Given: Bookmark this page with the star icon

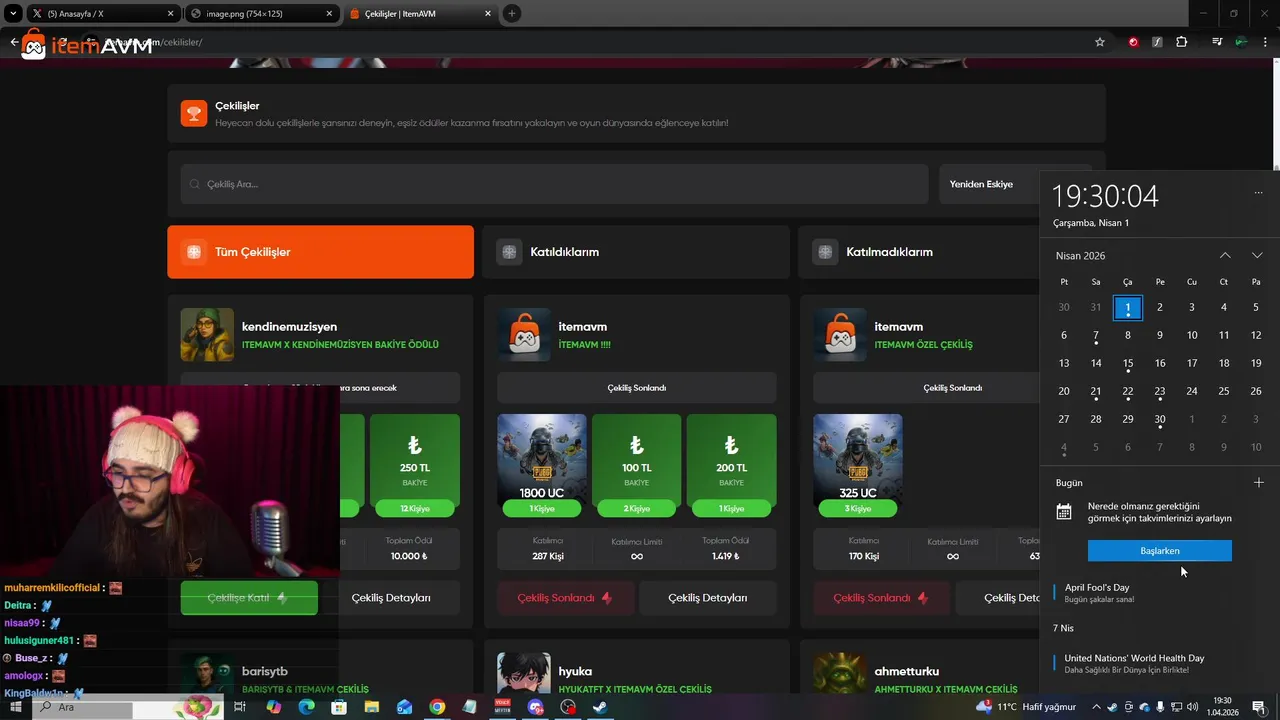Looking at the screenshot, I should 1100,42.
